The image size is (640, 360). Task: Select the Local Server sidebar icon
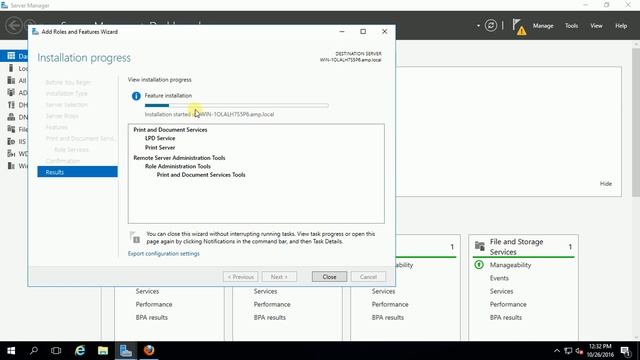[x=11, y=68]
